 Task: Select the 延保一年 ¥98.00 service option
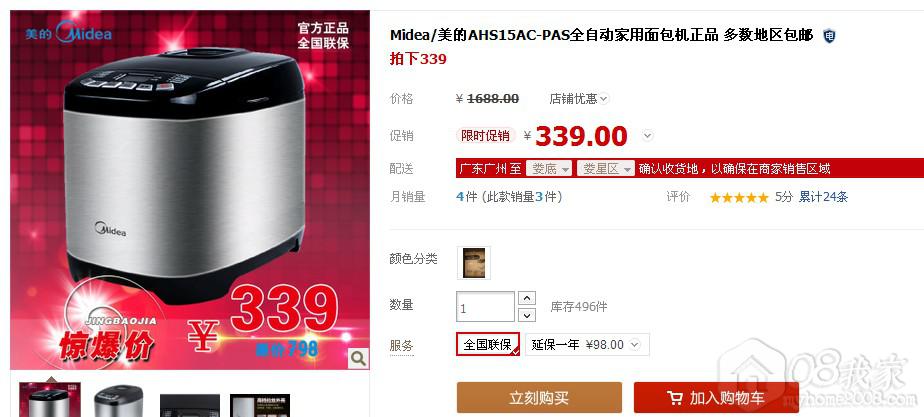pos(588,345)
